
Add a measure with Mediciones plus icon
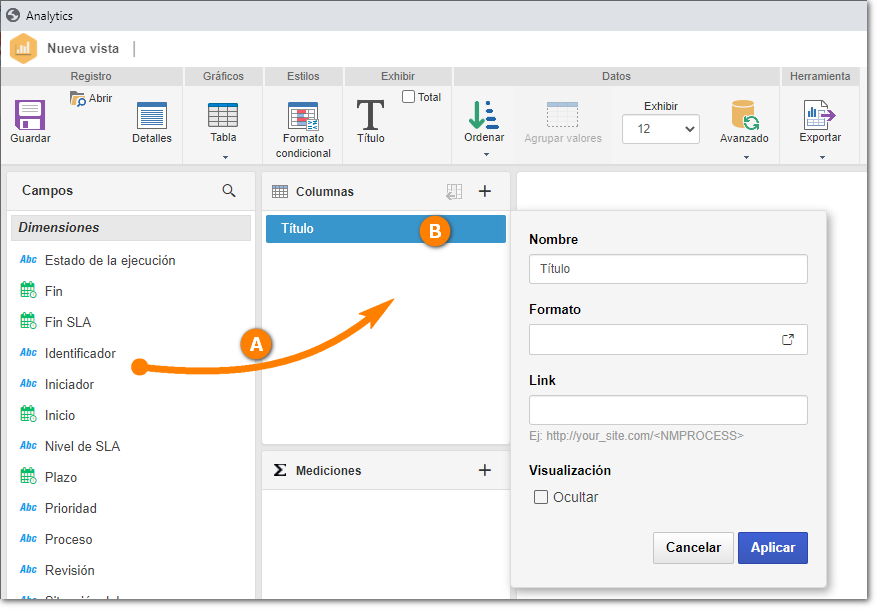485,470
